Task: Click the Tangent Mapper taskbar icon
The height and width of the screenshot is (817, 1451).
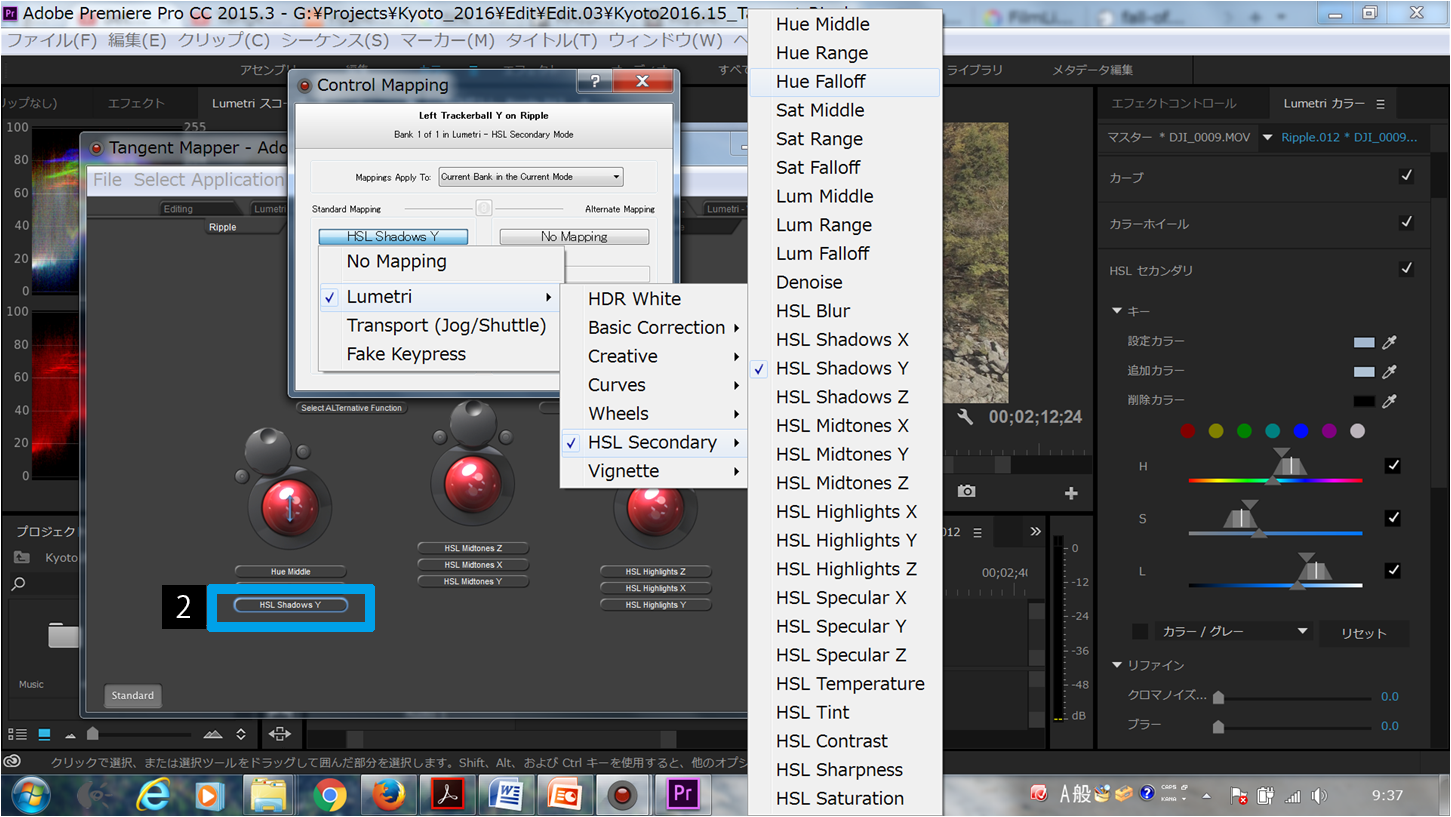Action: click(624, 796)
